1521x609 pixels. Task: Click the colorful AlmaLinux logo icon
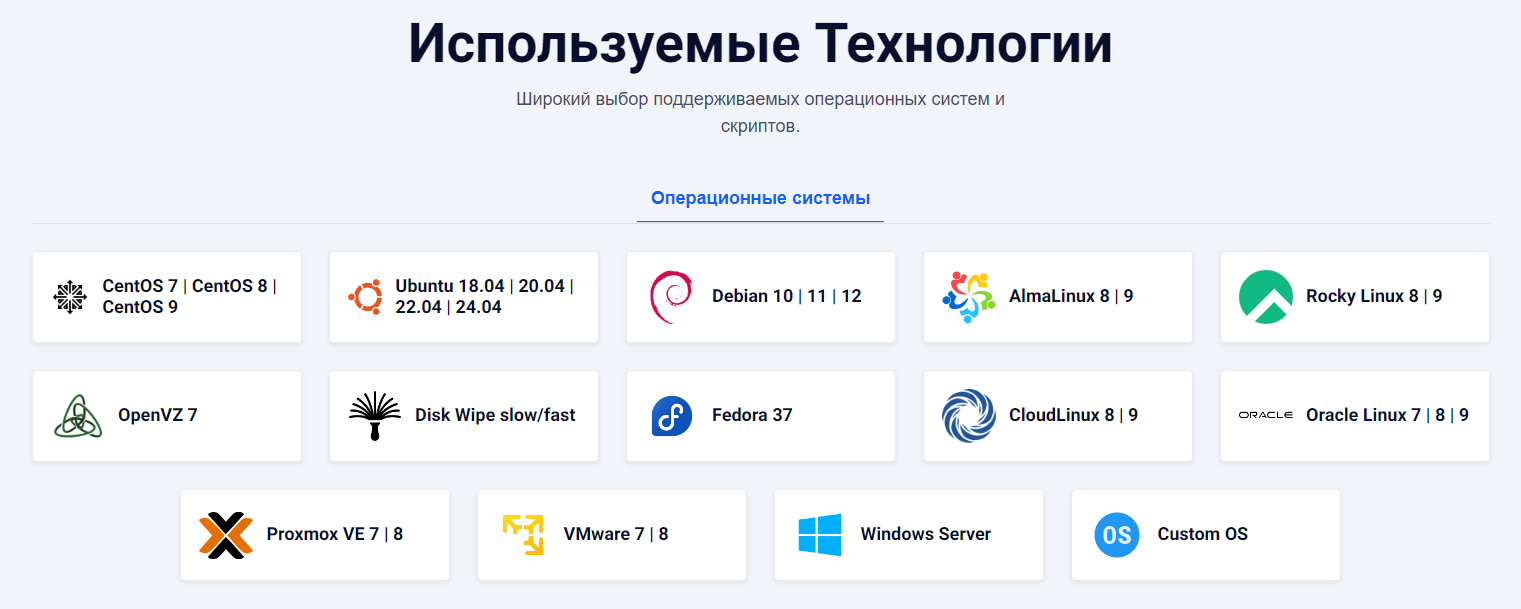coord(968,297)
